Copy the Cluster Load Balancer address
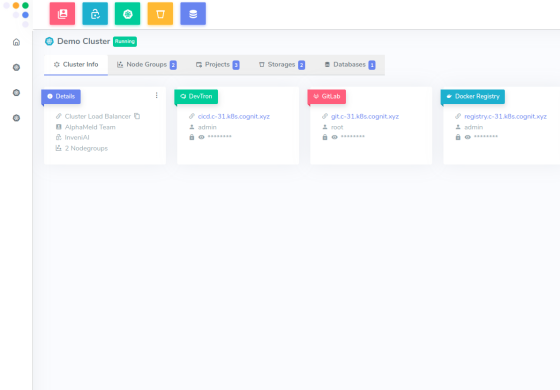 [137, 116]
